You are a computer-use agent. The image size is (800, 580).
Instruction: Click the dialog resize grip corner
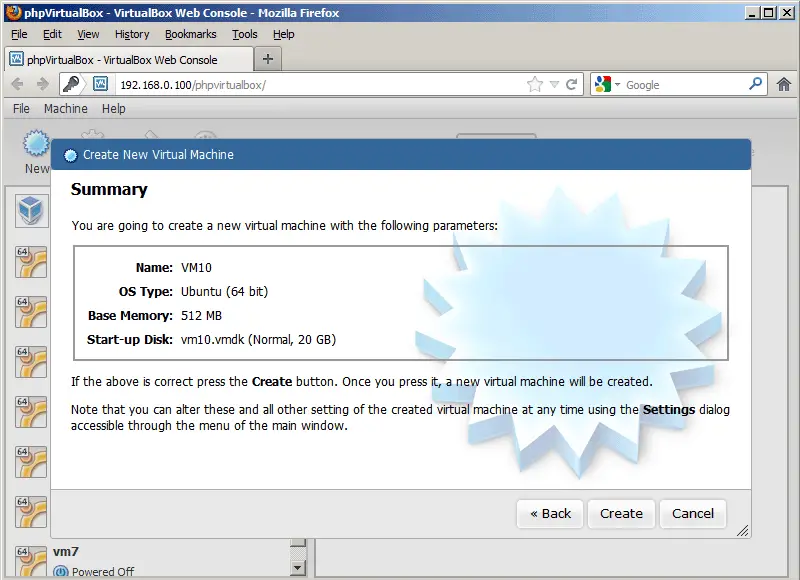[x=742, y=531]
